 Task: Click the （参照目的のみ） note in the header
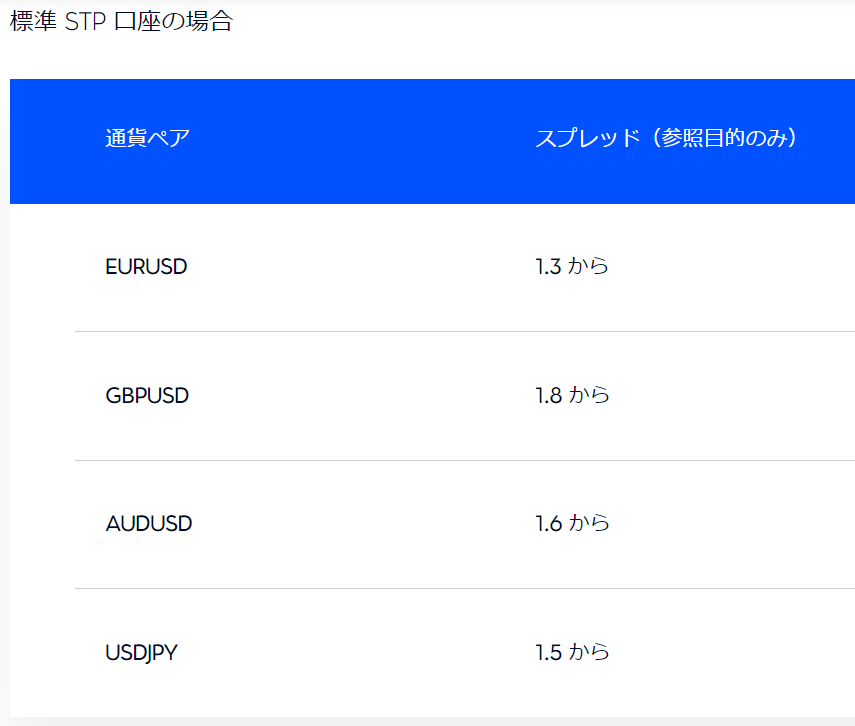(722, 138)
